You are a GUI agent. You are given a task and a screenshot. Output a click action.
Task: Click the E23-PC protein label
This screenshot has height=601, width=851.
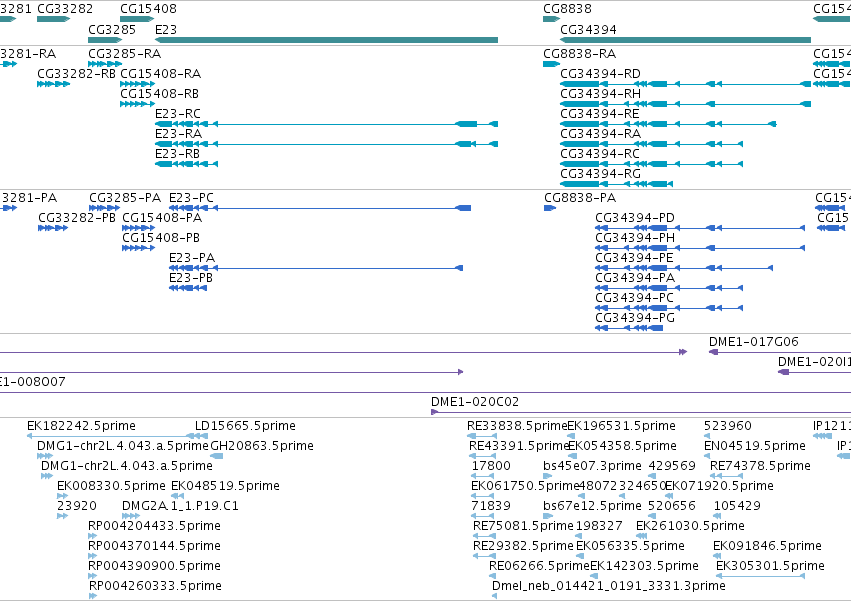(x=191, y=198)
